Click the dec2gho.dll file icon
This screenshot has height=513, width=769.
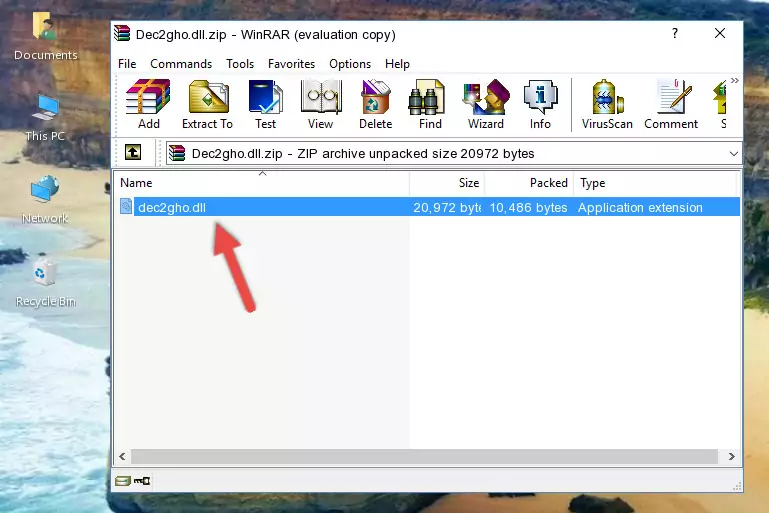tap(126, 206)
